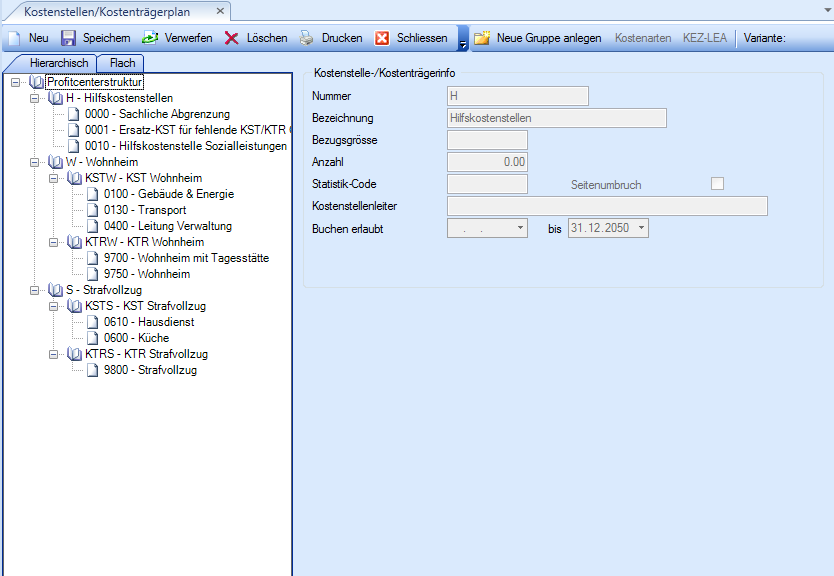The image size is (834, 576).
Task: Click the Verwerfen discard icon
Action: 150,38
